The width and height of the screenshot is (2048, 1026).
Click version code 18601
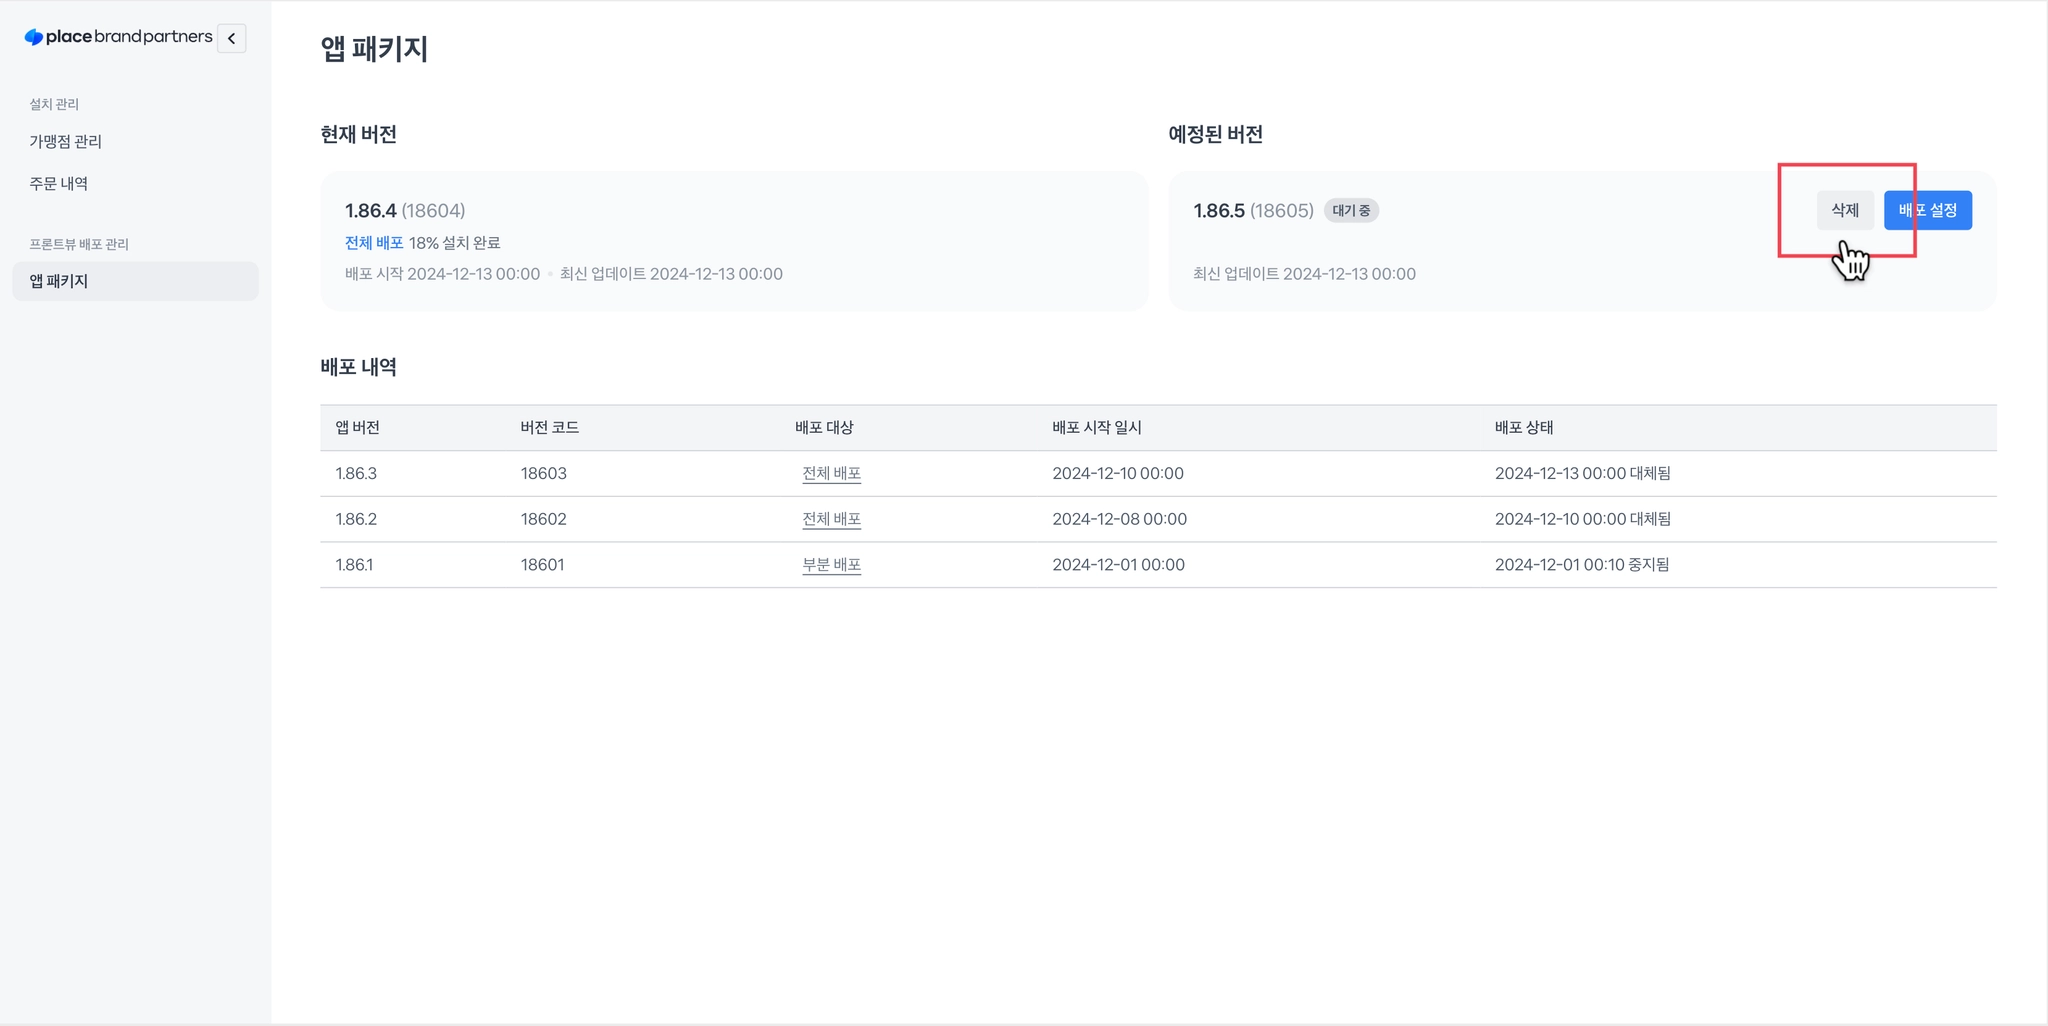coord(543,565)
